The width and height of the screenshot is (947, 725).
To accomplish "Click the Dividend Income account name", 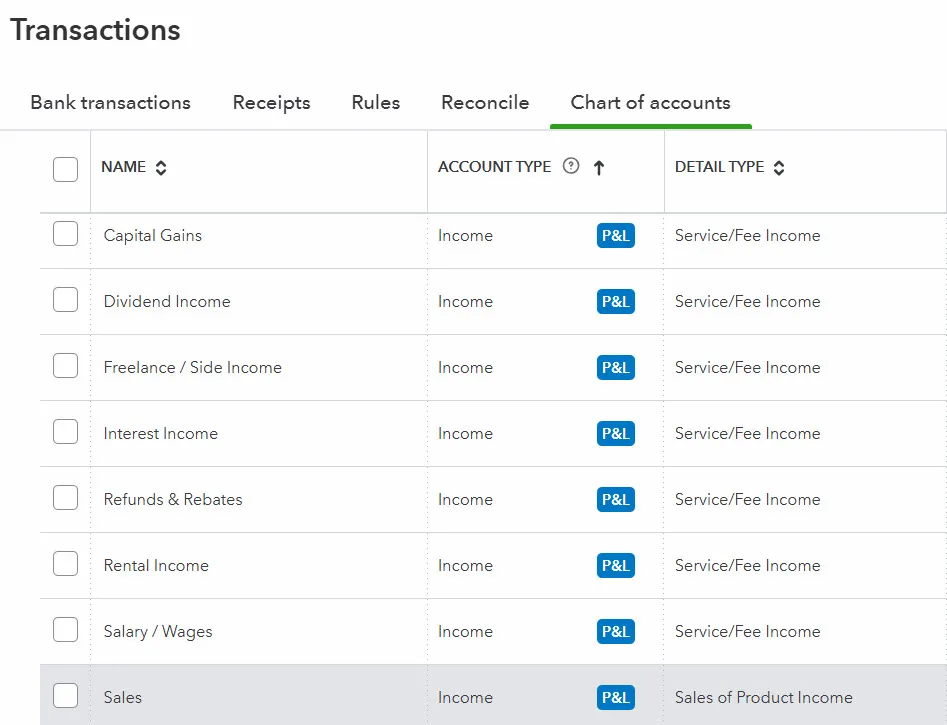I will (167, 302).
